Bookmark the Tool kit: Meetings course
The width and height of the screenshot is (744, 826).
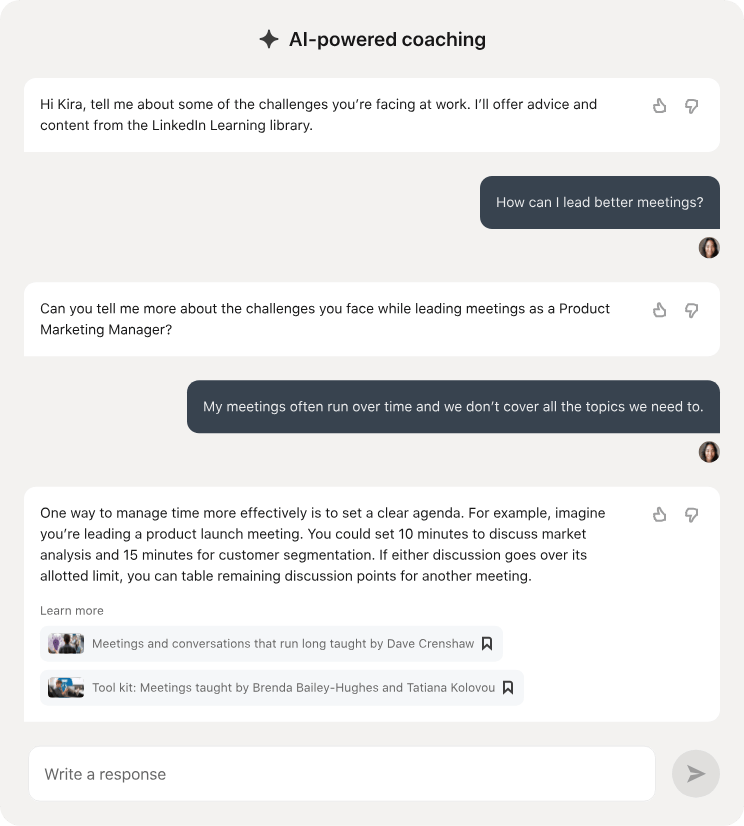508,687
